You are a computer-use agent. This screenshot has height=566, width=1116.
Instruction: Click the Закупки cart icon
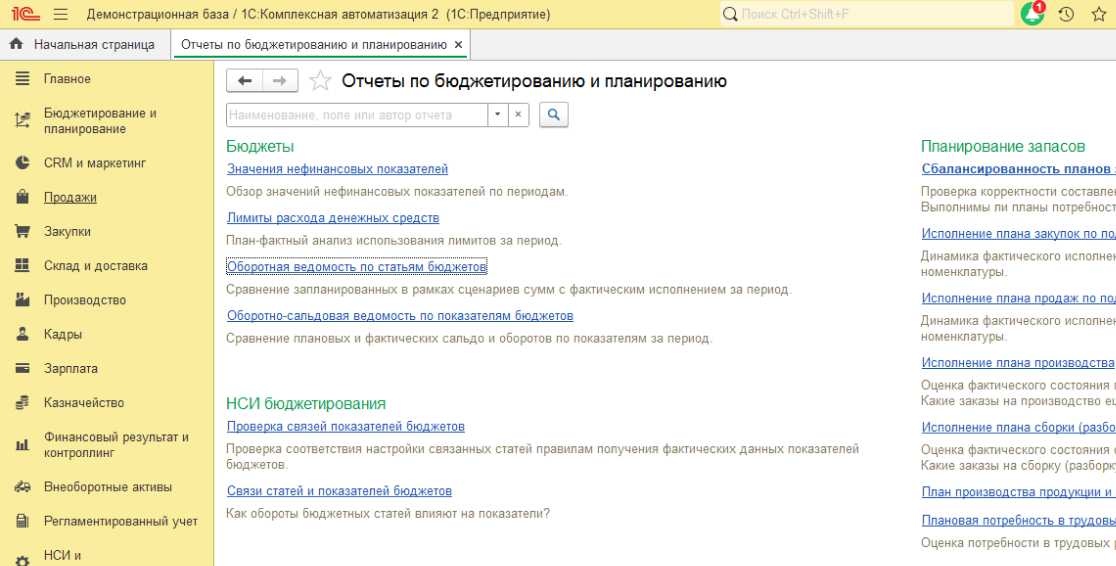point(23,231)
